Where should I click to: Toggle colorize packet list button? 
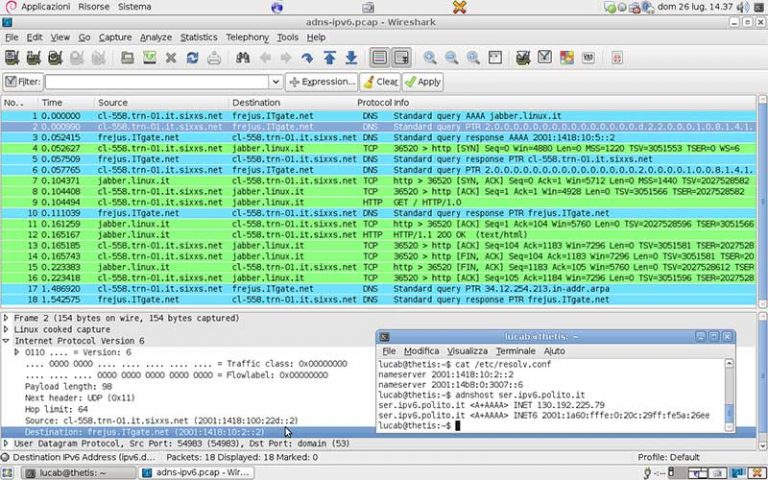pos(380,58)
